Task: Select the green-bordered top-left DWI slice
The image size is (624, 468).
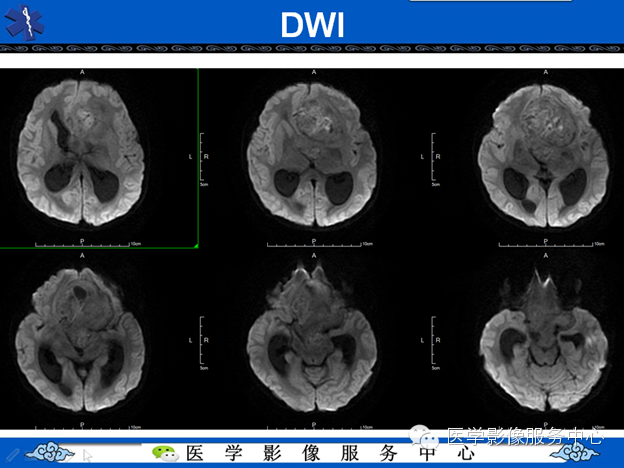Action: 99,158
